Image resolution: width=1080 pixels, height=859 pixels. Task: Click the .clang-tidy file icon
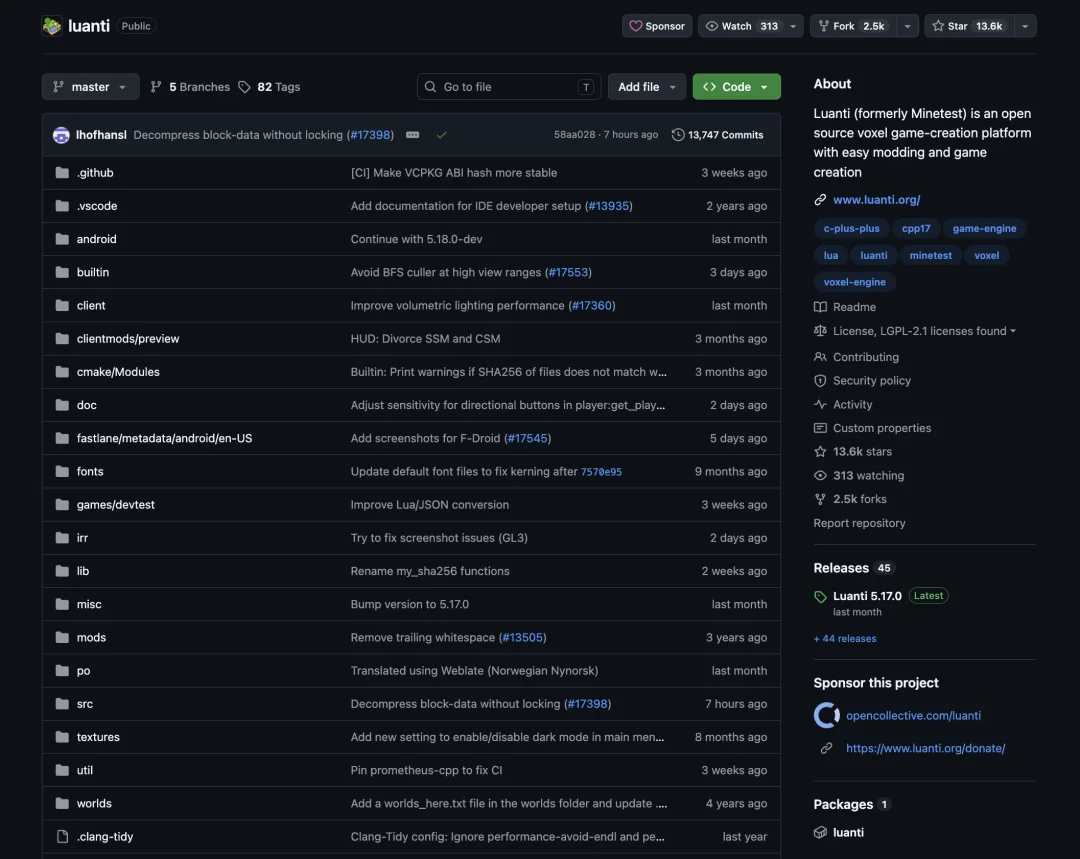(x=62, y=836)
